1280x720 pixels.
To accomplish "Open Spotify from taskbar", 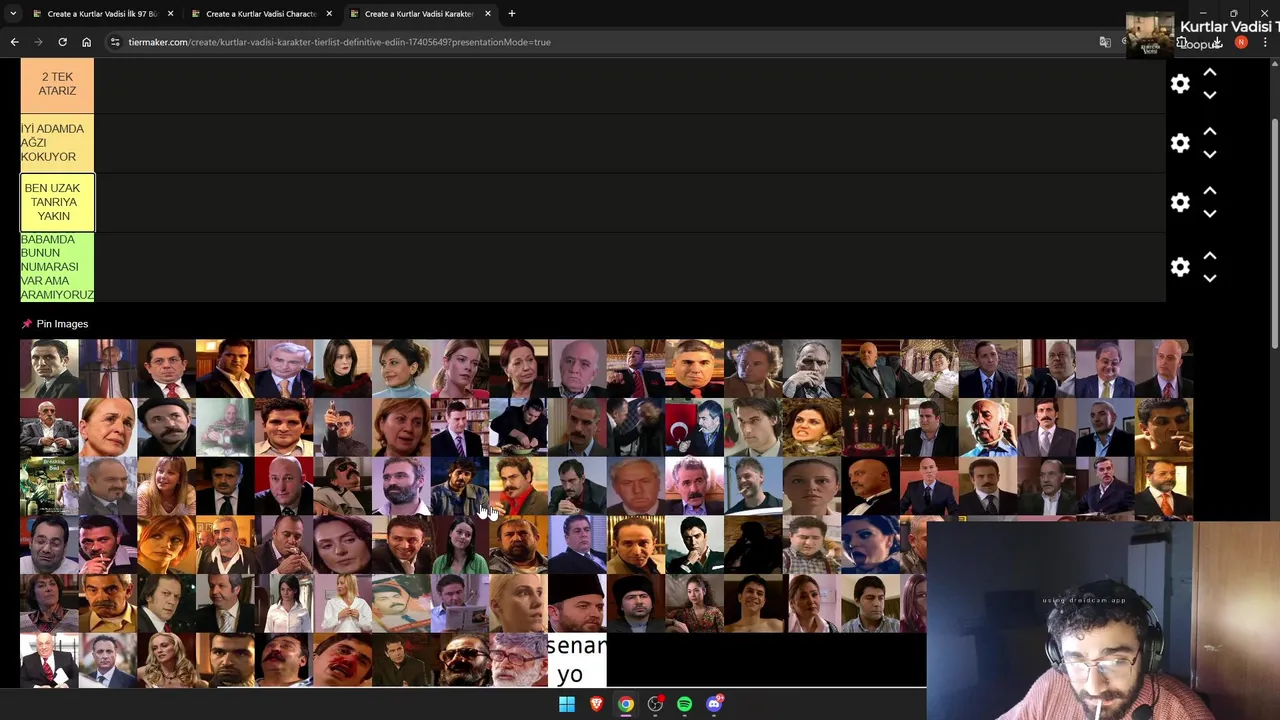I will (684, 704).
